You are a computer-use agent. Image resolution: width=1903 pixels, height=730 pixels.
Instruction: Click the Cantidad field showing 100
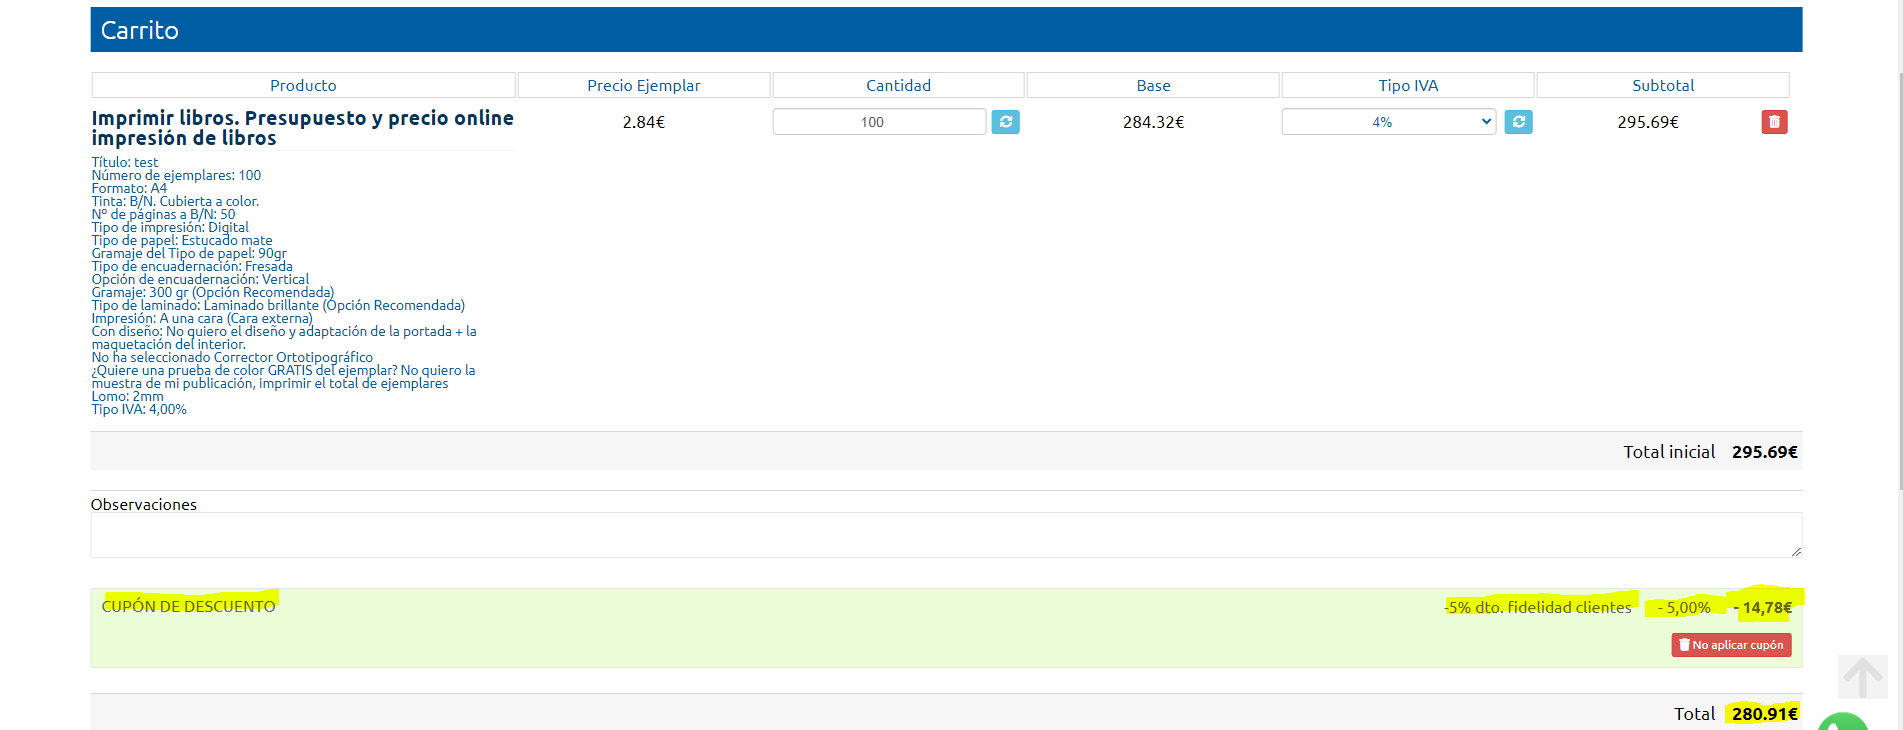879,122
